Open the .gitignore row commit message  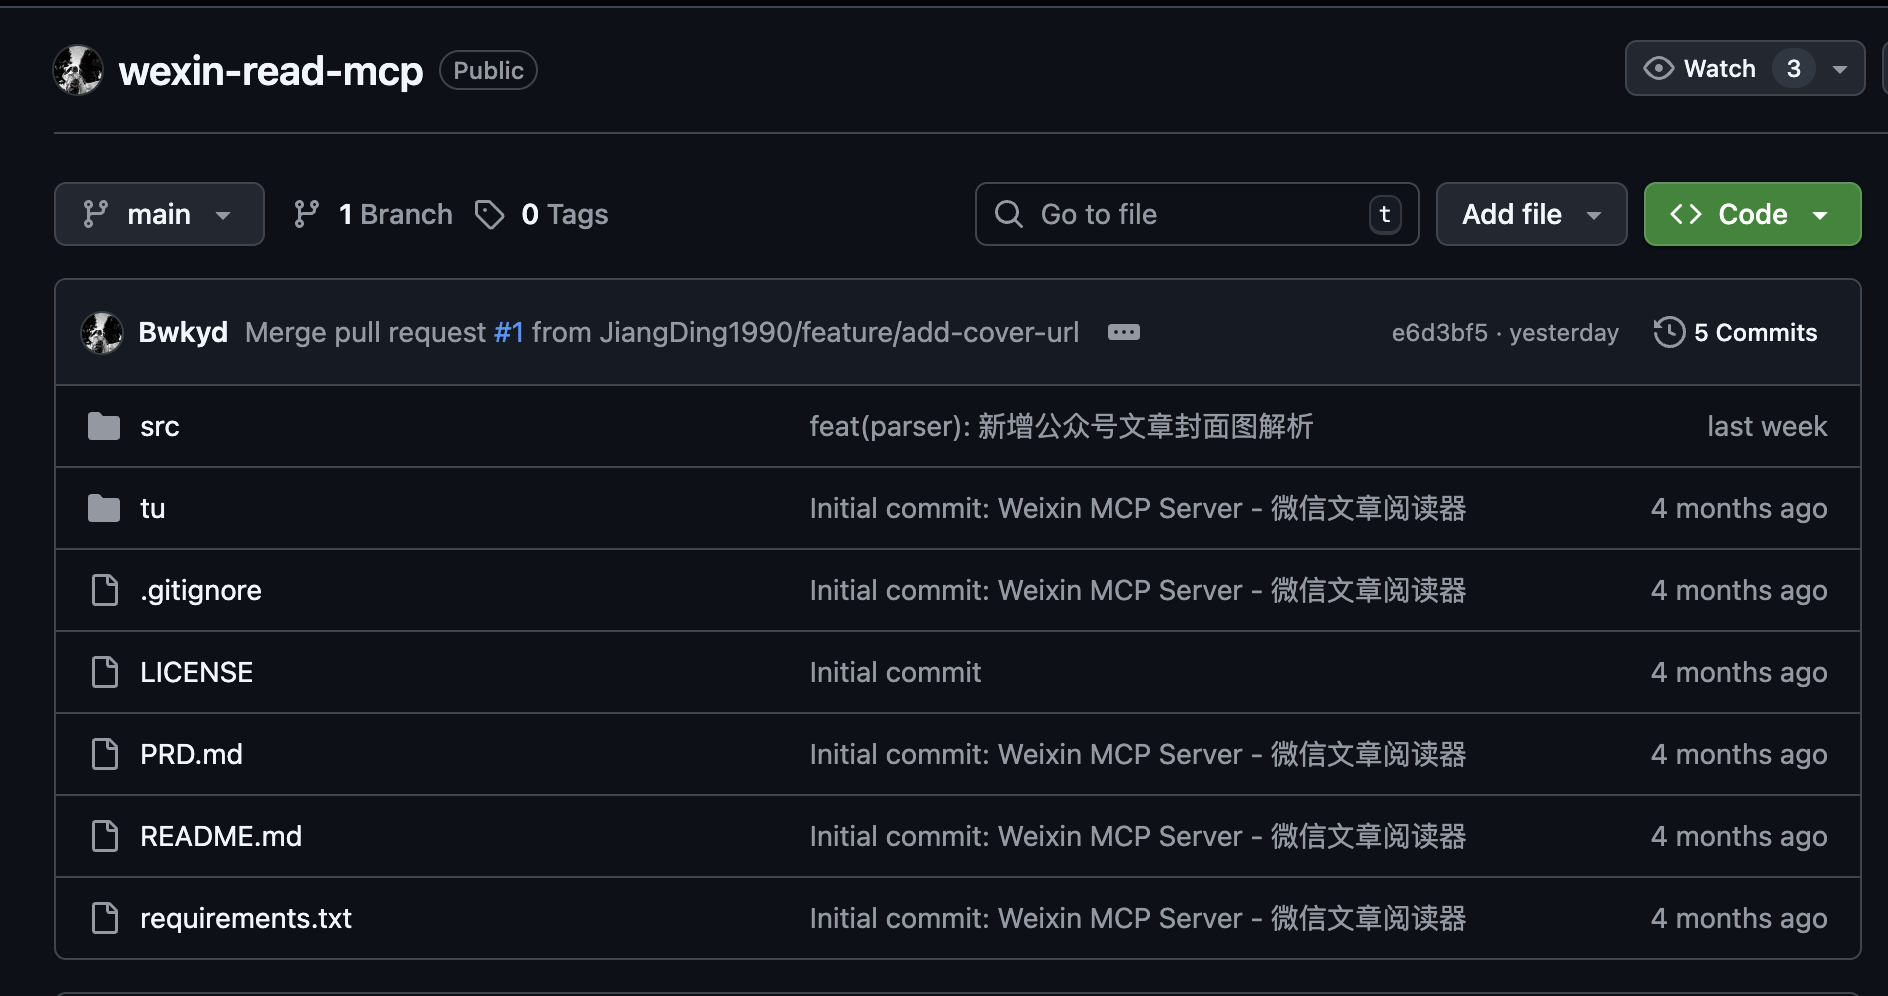click(1138, 591)
